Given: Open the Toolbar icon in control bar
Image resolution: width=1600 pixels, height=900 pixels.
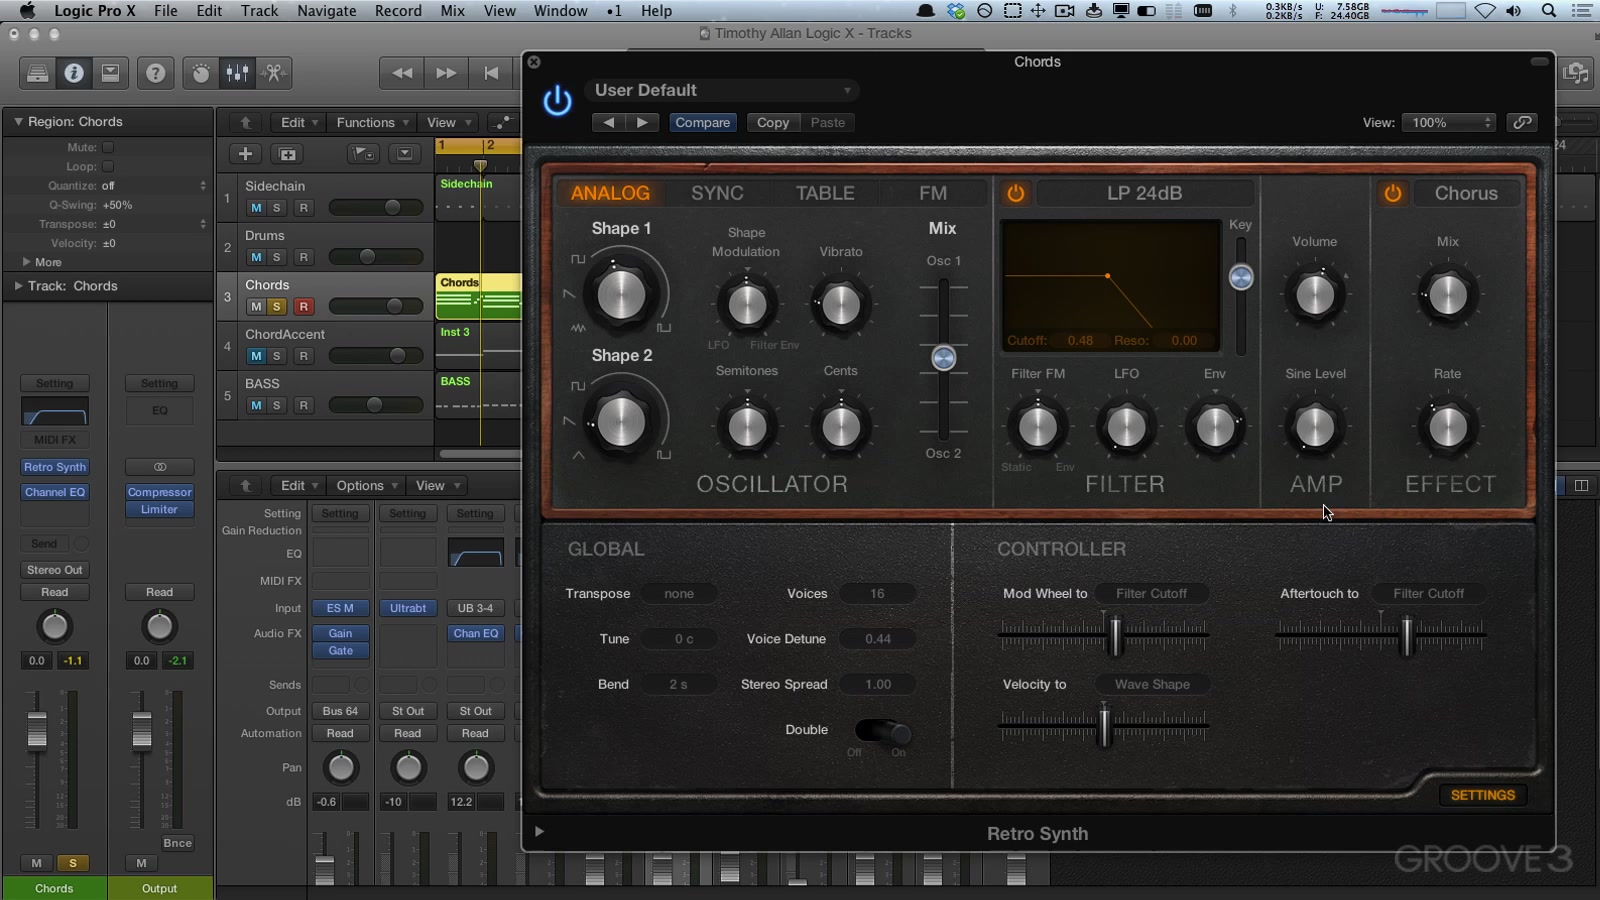Looking at the screenshot, I should pos(111,73).
